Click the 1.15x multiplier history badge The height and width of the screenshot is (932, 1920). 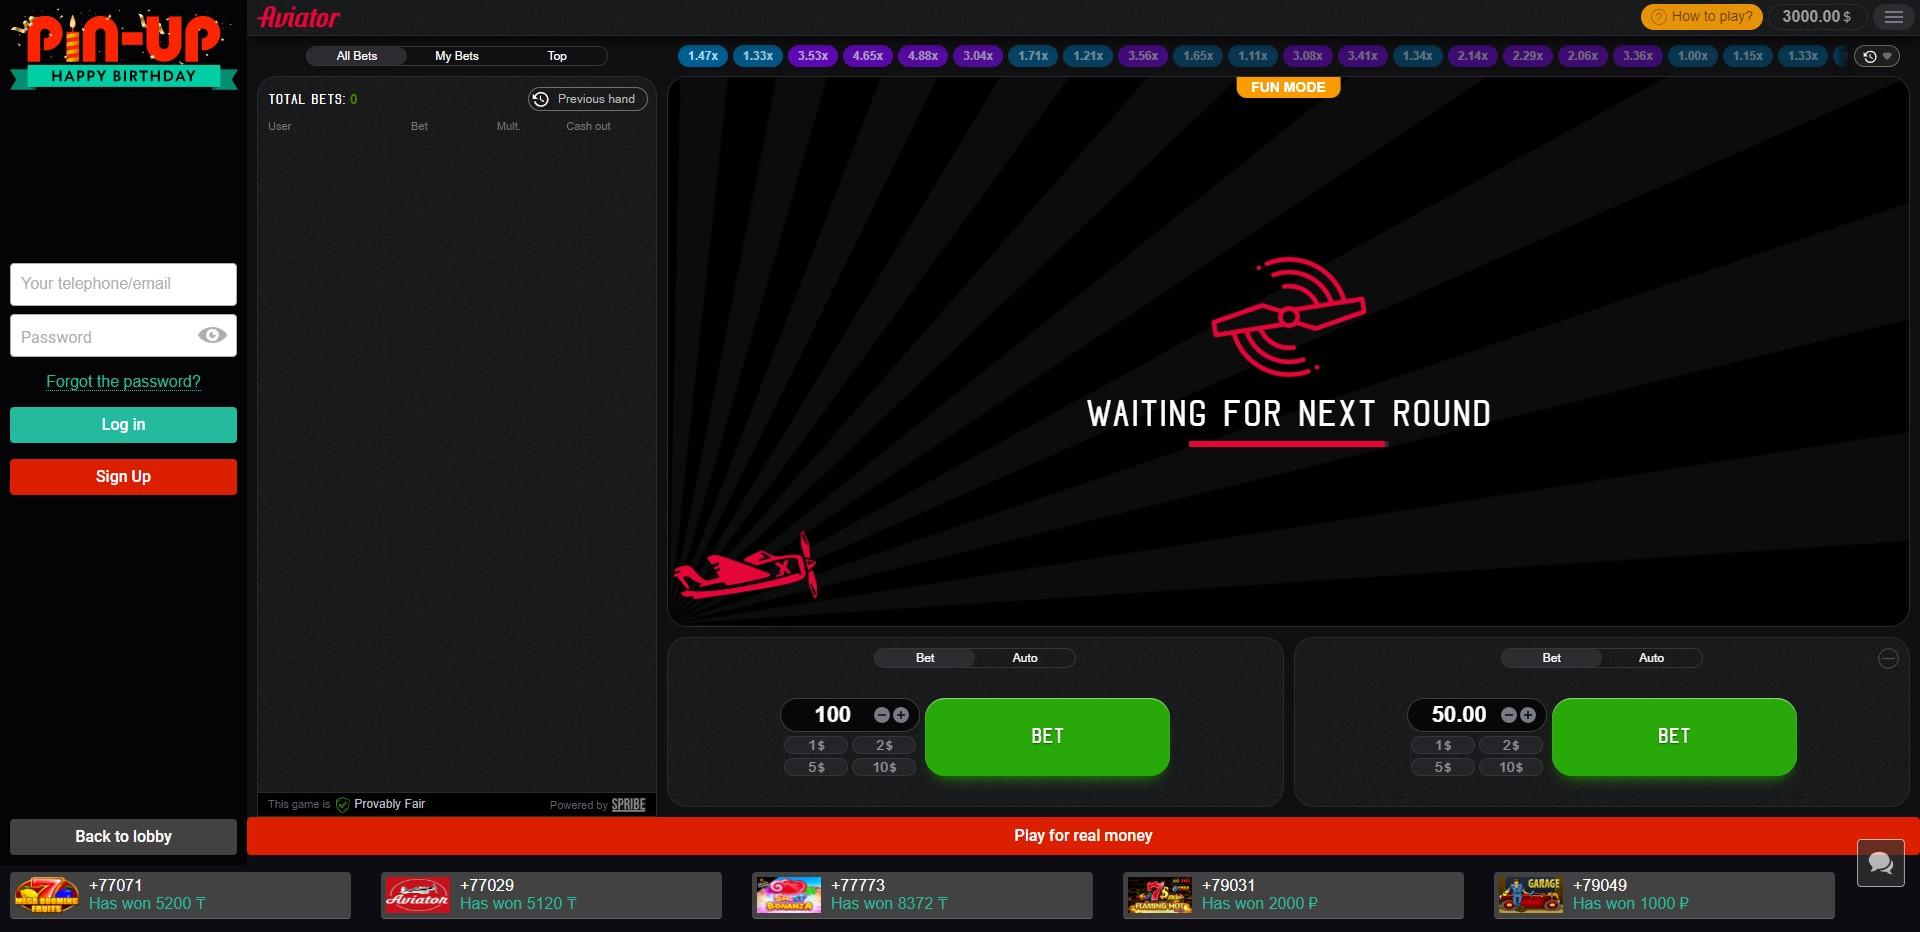pyautogui.click(x=1748, y=56)
